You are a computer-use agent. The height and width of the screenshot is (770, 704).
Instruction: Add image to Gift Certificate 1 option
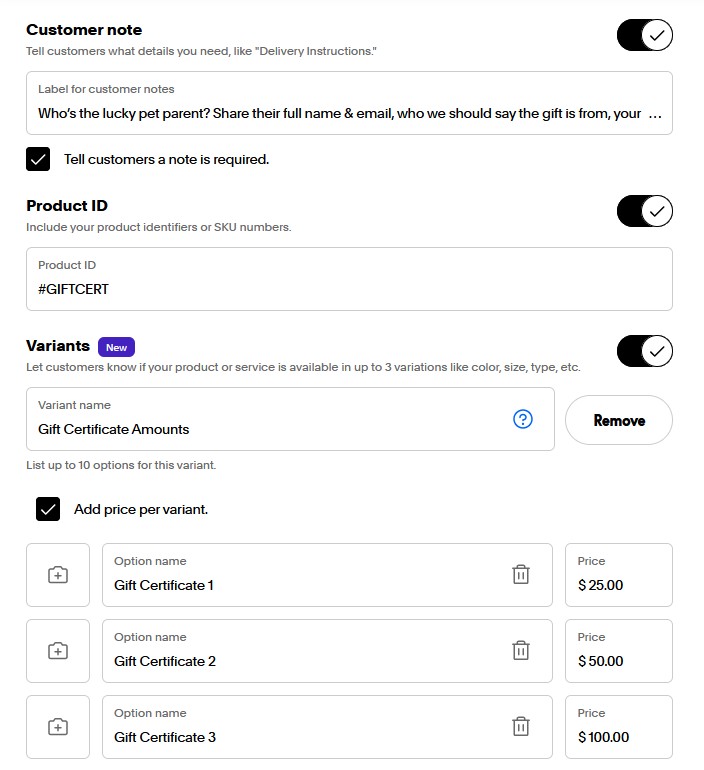click(x=58, y=575)
